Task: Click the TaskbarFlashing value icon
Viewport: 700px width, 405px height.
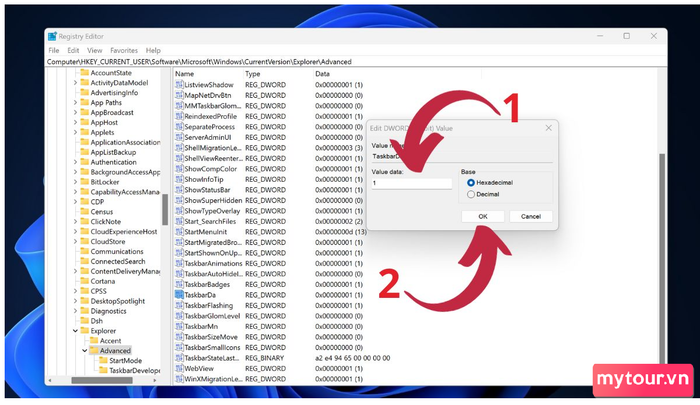Action: 179,305
